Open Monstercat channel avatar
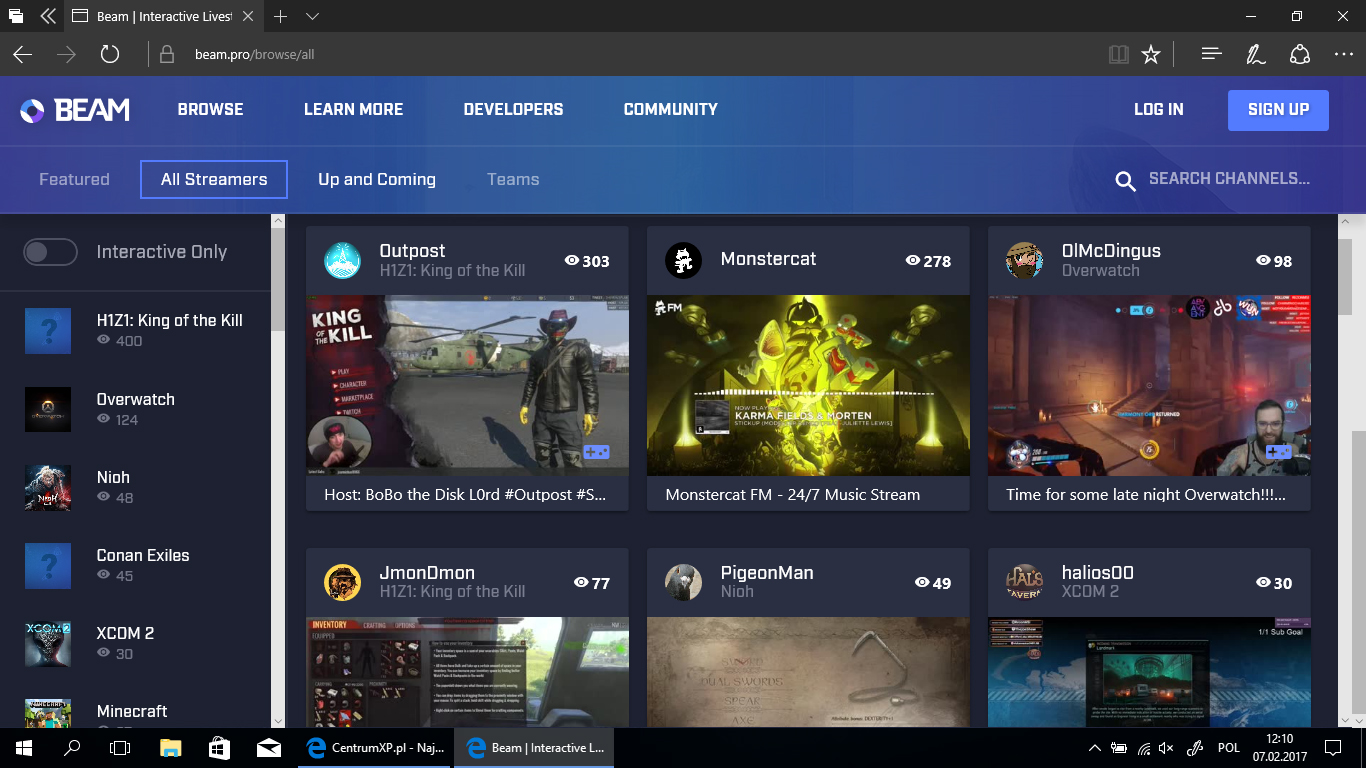This screenshot has width=1366, height=768. 684,260
